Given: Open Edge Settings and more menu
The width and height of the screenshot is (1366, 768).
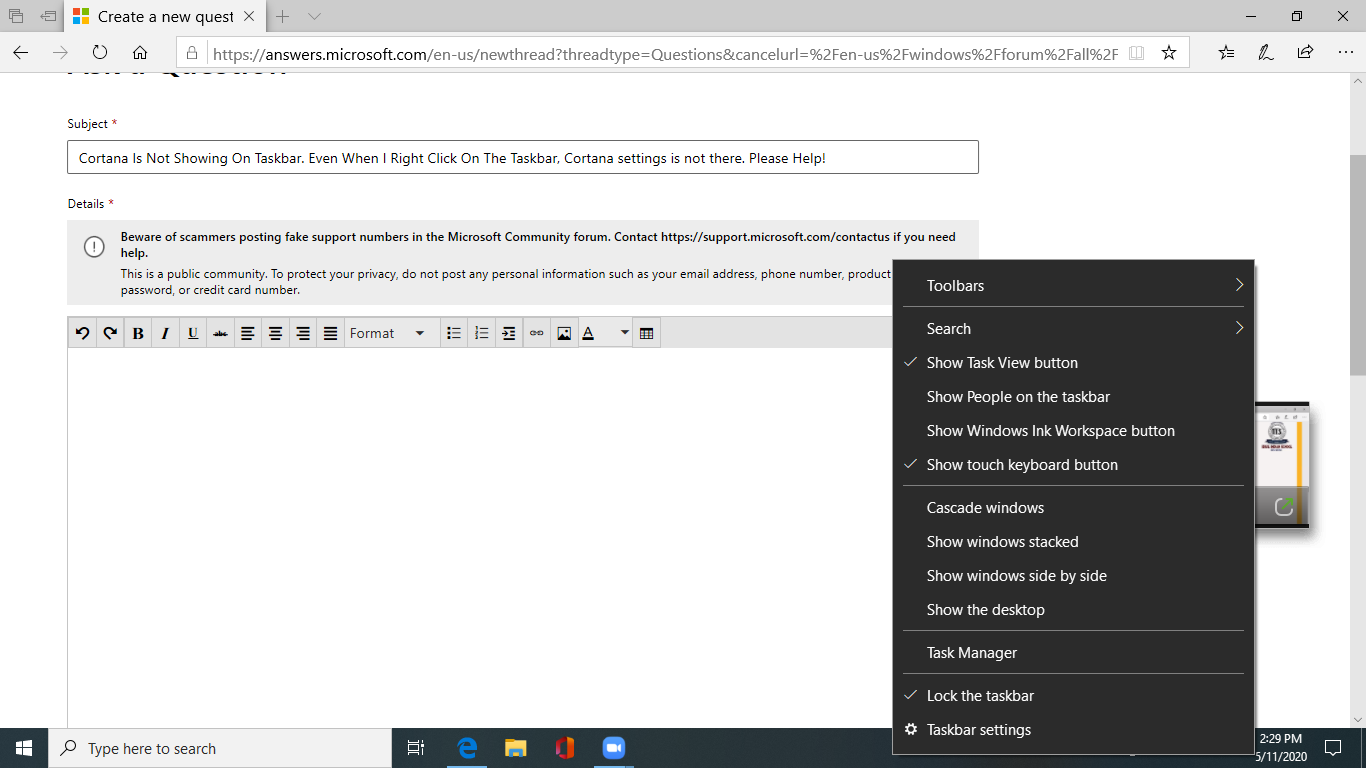Looking at the screenshot, I should click(x=1344, y=53).
